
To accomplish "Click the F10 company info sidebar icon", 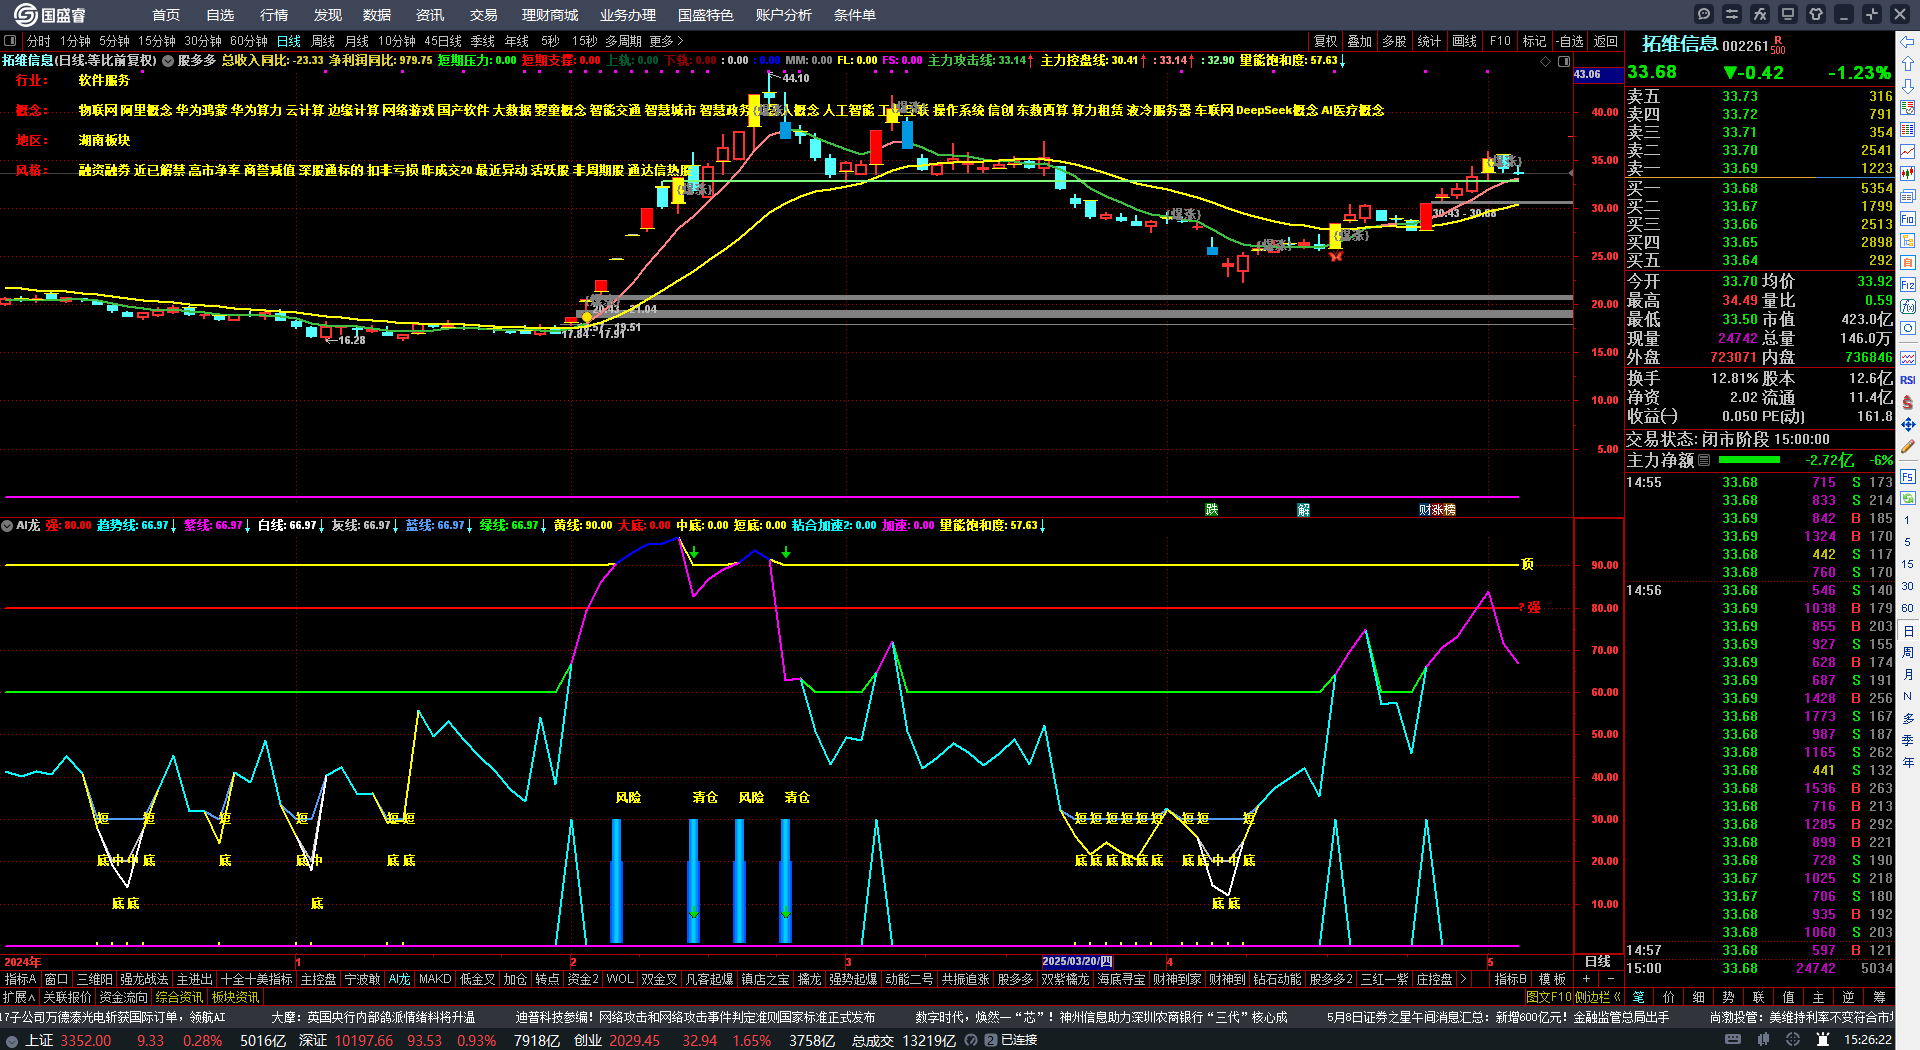I will (x=1908, y=218).
